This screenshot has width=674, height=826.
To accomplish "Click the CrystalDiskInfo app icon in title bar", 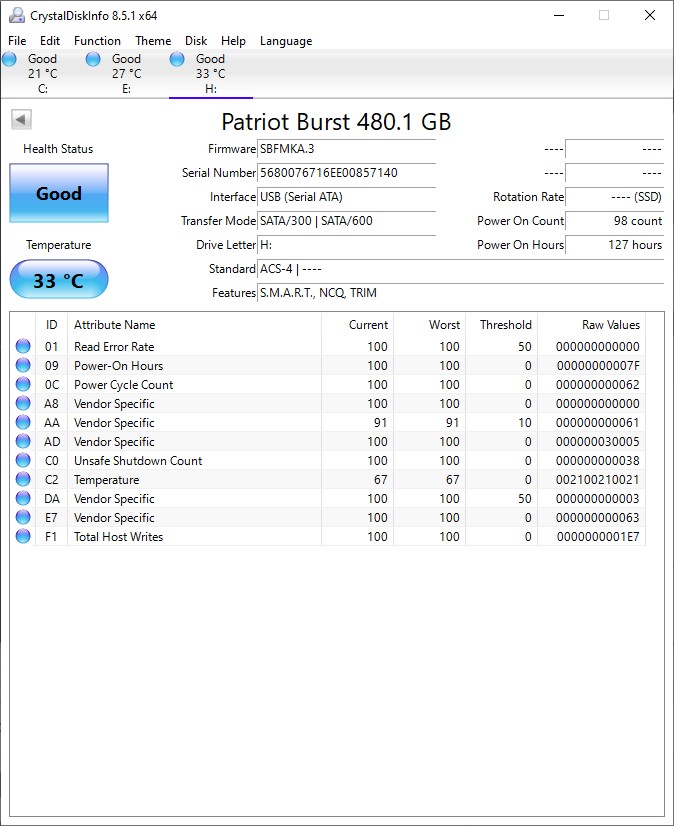I will point(17,15).
